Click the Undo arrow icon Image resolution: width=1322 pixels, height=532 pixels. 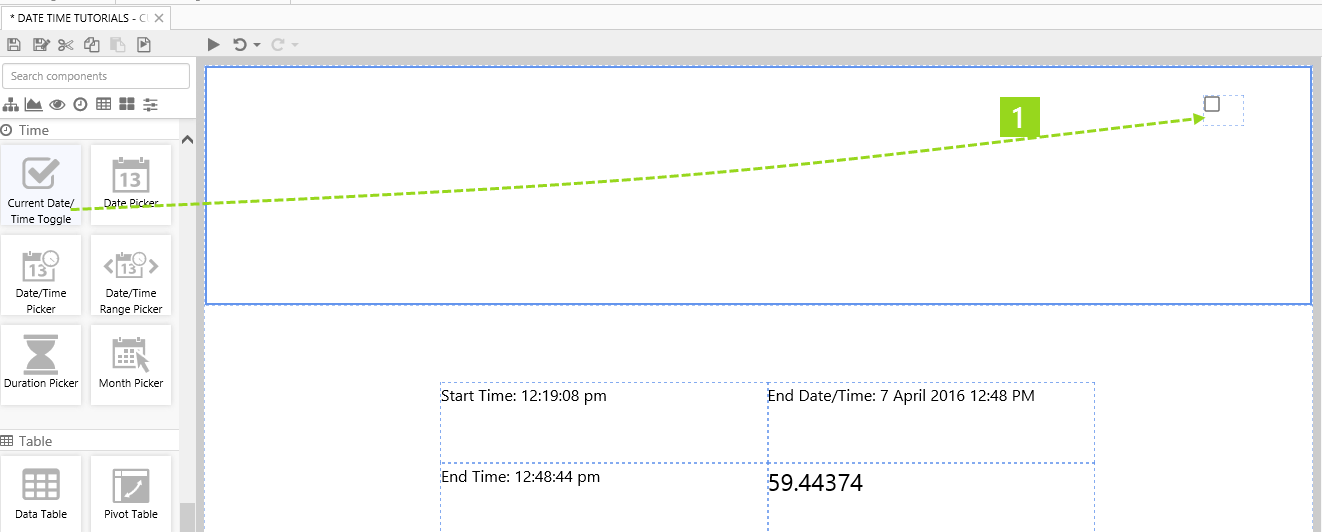tap(240, 45)
